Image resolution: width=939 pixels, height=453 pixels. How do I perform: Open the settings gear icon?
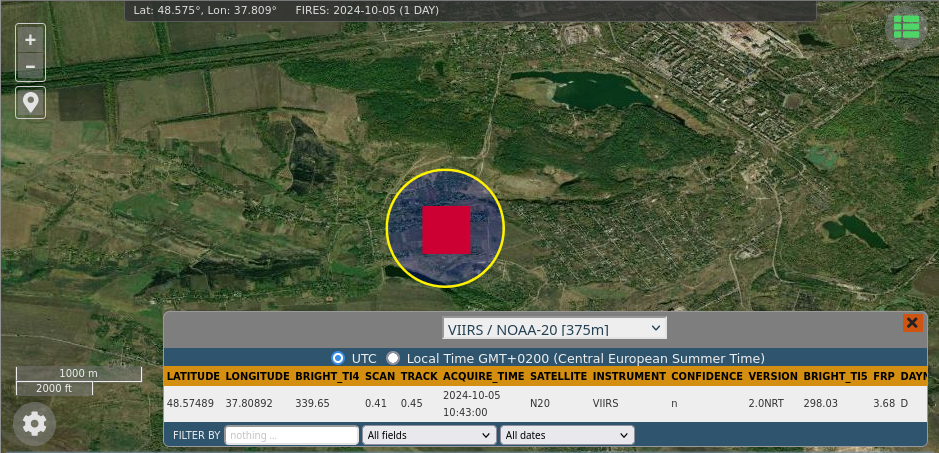pyautogui.click(x=35, y=423)
